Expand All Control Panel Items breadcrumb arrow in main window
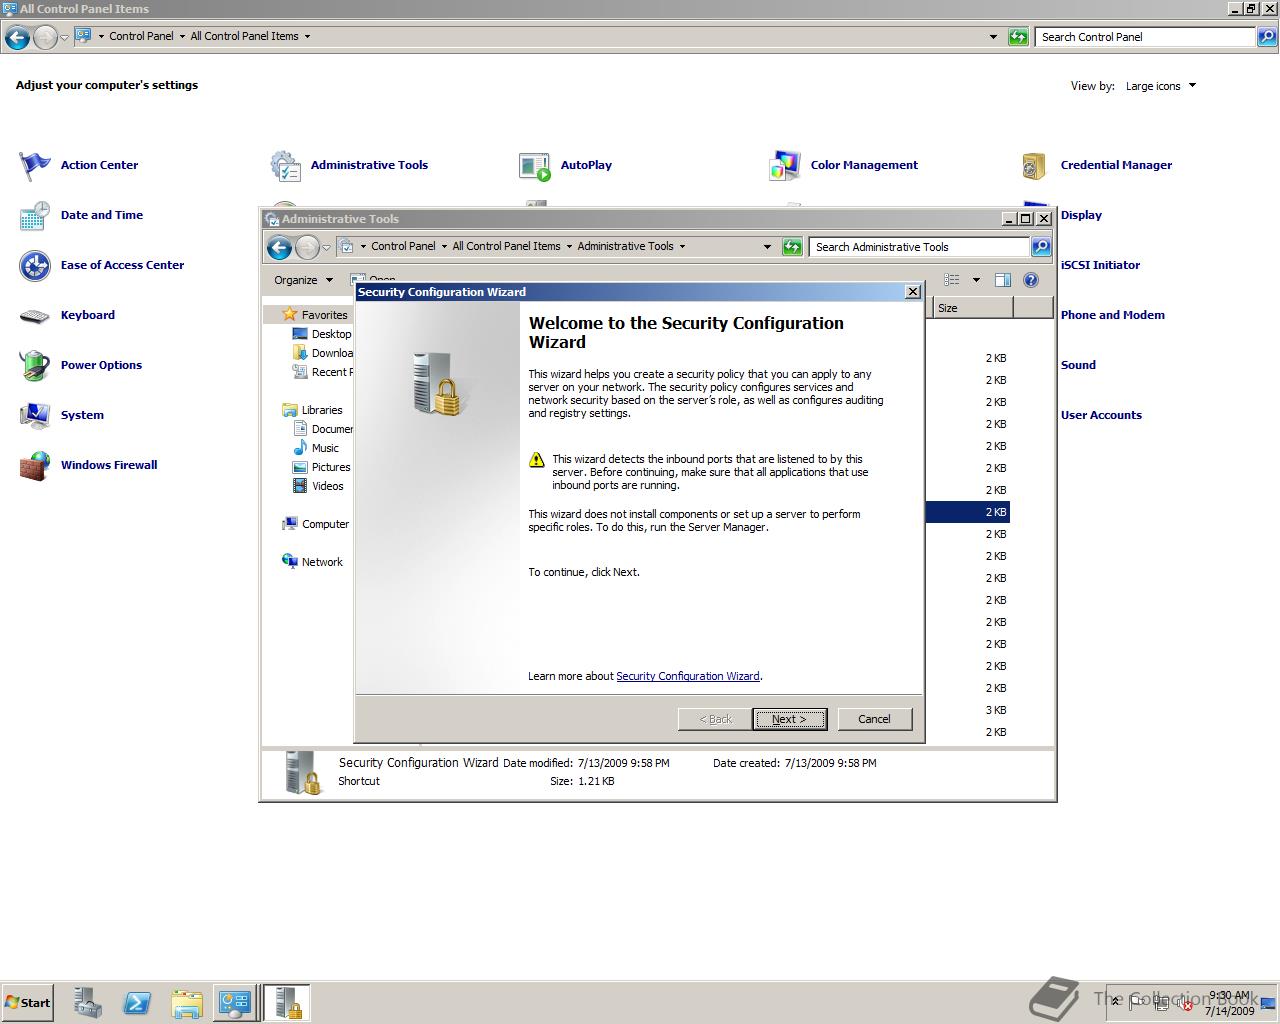Viewport: 1280px width, 1024px height. pyautogui.click(x=307, y=36)
